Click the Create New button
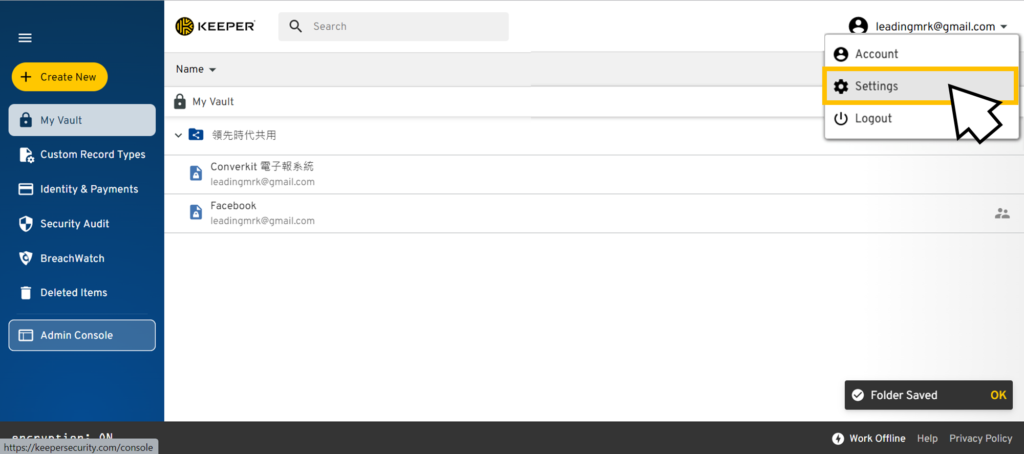 pos(59,77)
